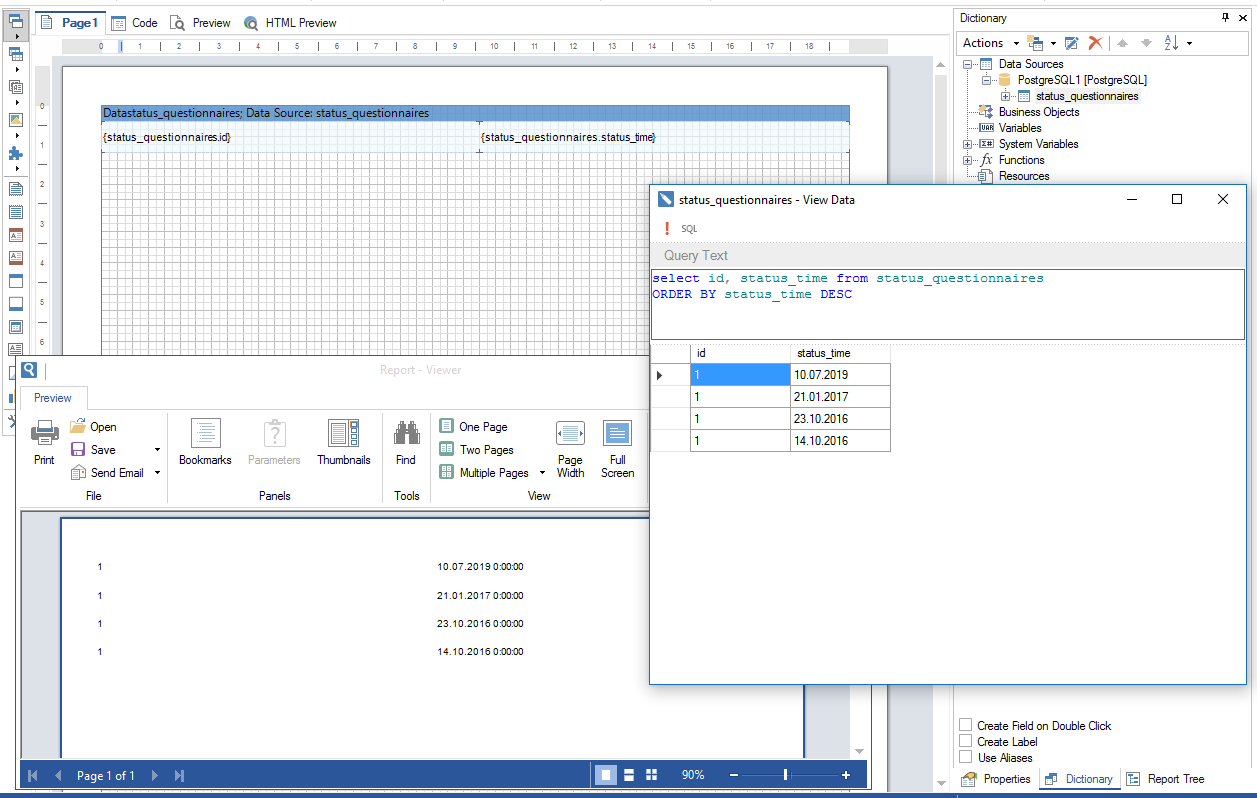Viewport: 1257px width, 798px height.
Task: Select the Page1 tab
Action: pos(70,22)
